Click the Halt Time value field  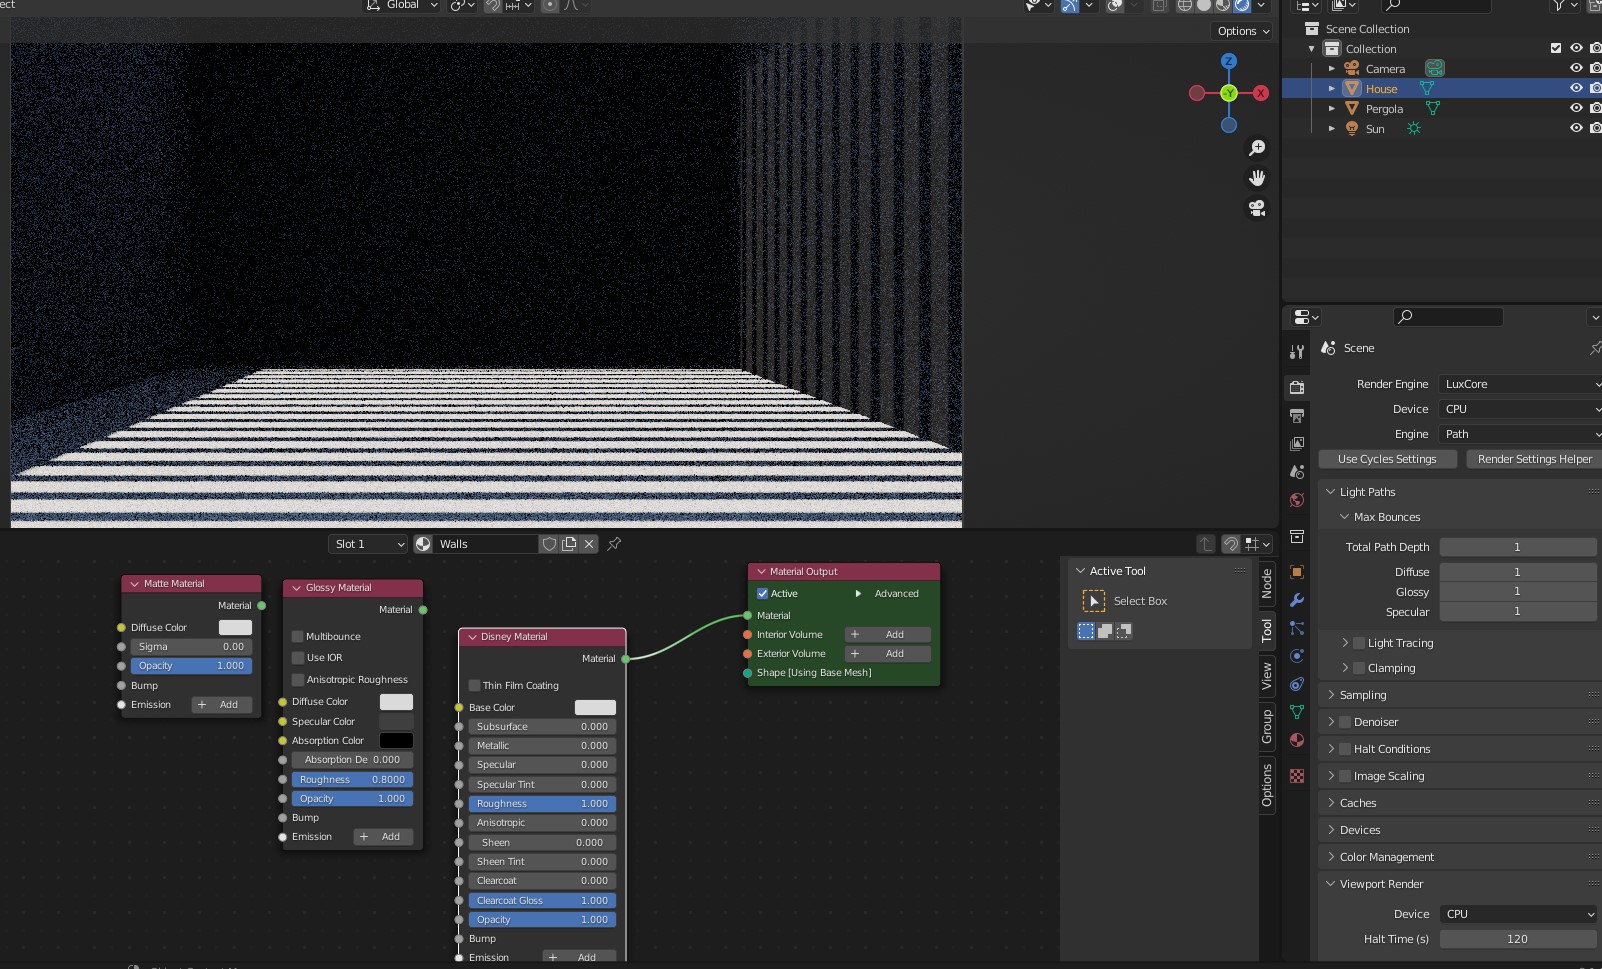click(1517, 939)
